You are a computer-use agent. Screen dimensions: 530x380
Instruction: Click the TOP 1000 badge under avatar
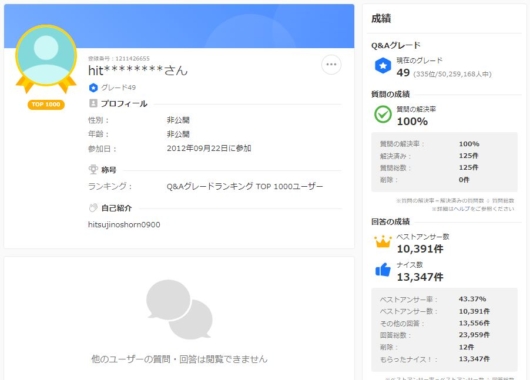point(46,104)
